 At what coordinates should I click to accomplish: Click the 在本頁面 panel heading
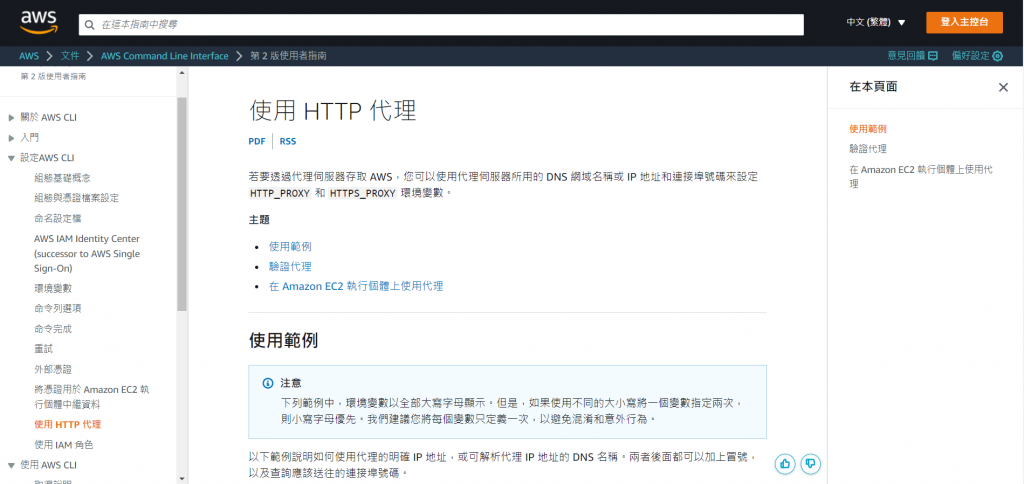point(872,87)
